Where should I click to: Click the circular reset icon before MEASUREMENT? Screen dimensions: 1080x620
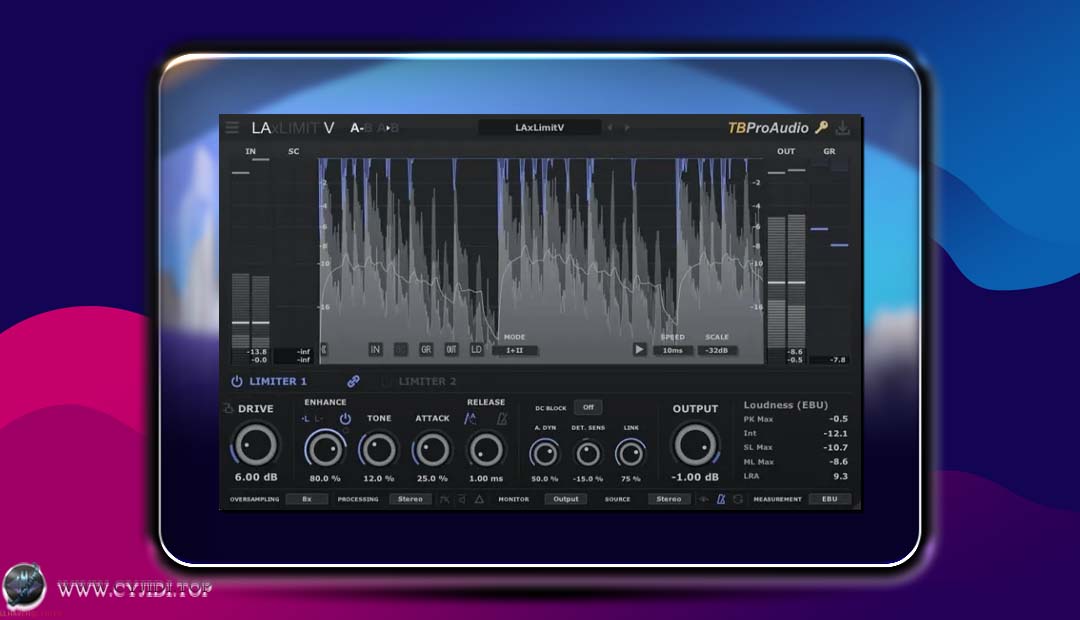(x=738, y=499)
